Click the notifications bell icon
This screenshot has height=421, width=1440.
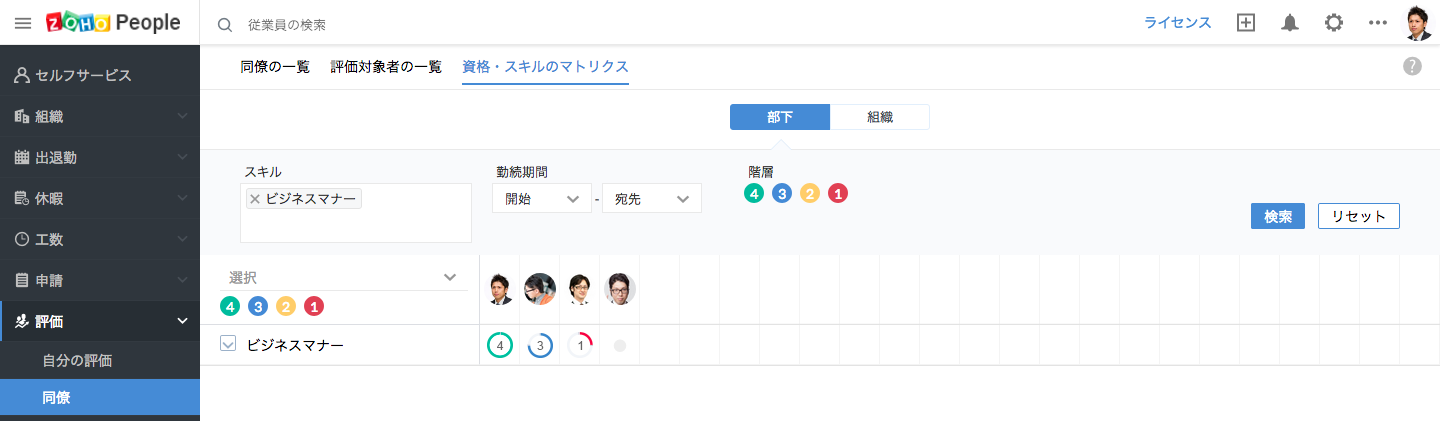[1290, 23]
